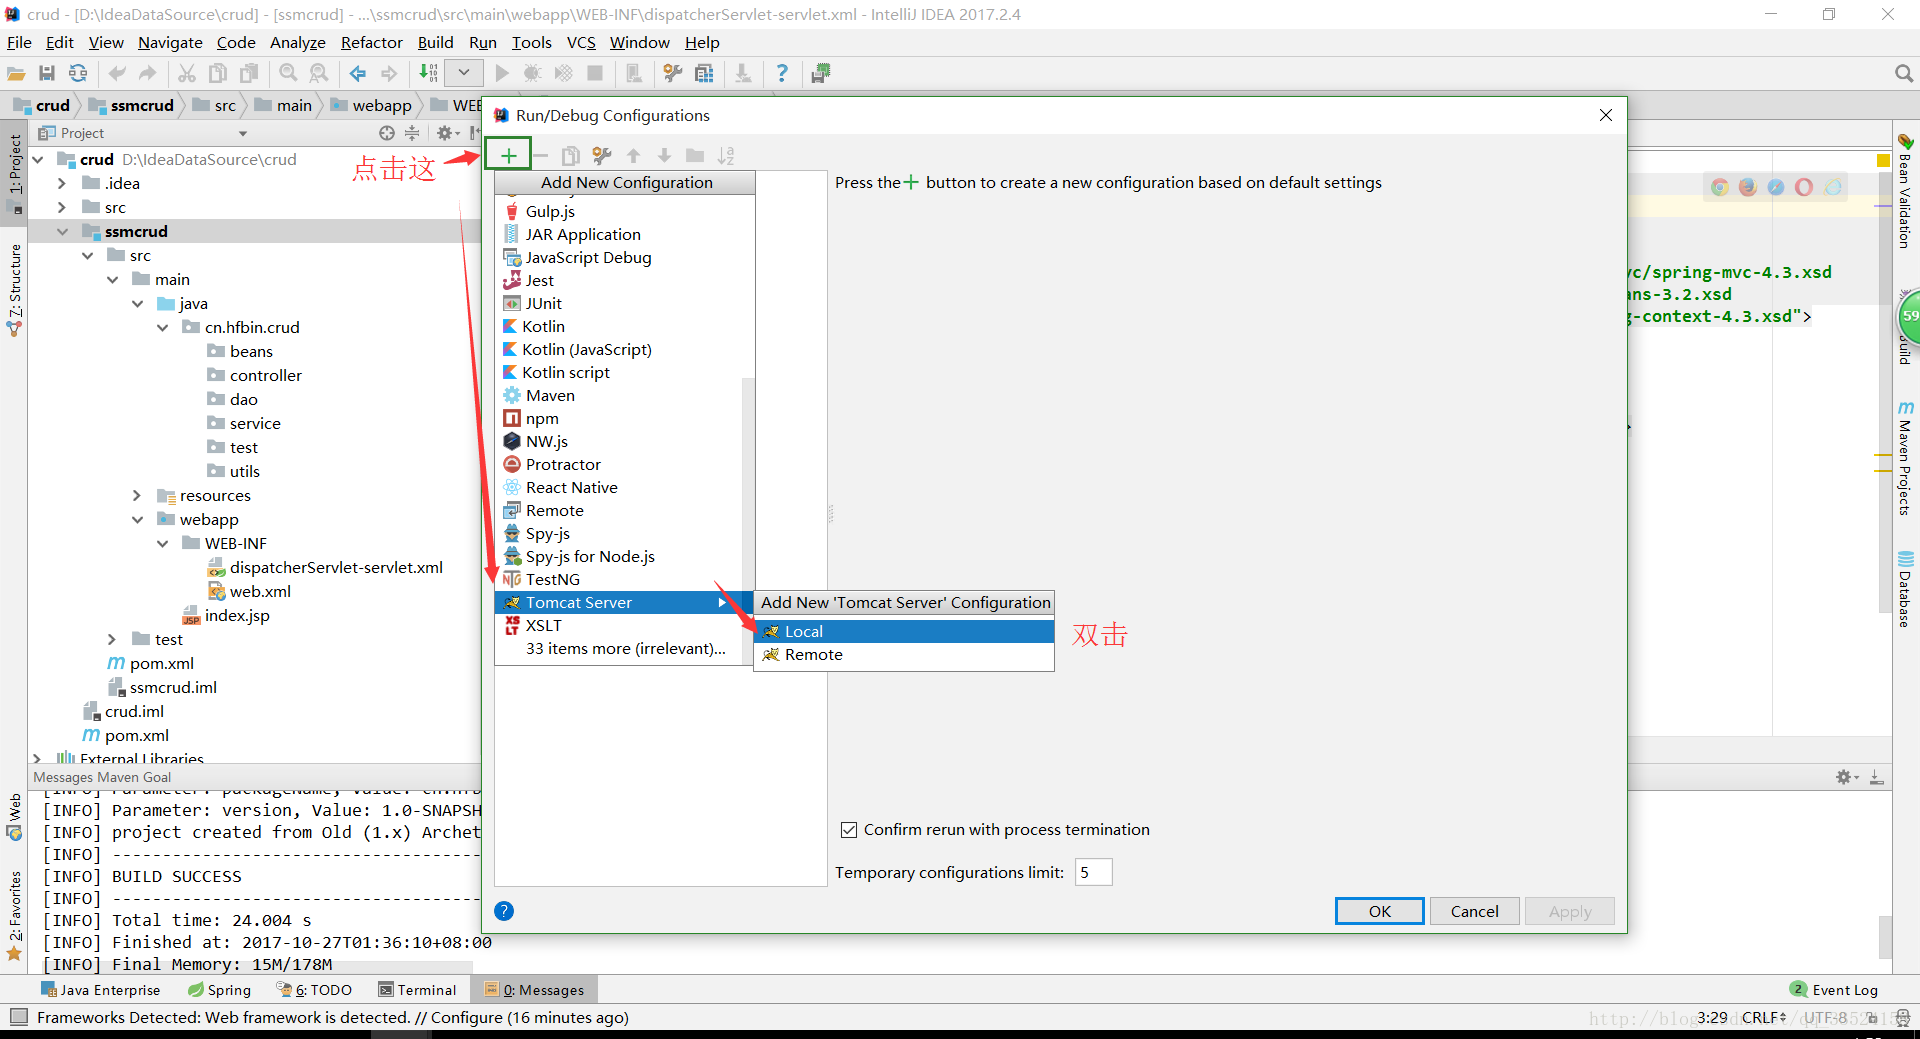Click the Open folder toolbar icon
The image size is (1920, 1039).
coord(16,73)
